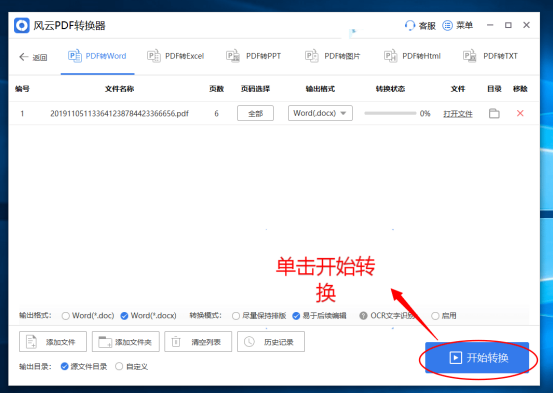Switch to the PDF转Word tab
This screenshot has height=393, width=553.
[97, 56]
